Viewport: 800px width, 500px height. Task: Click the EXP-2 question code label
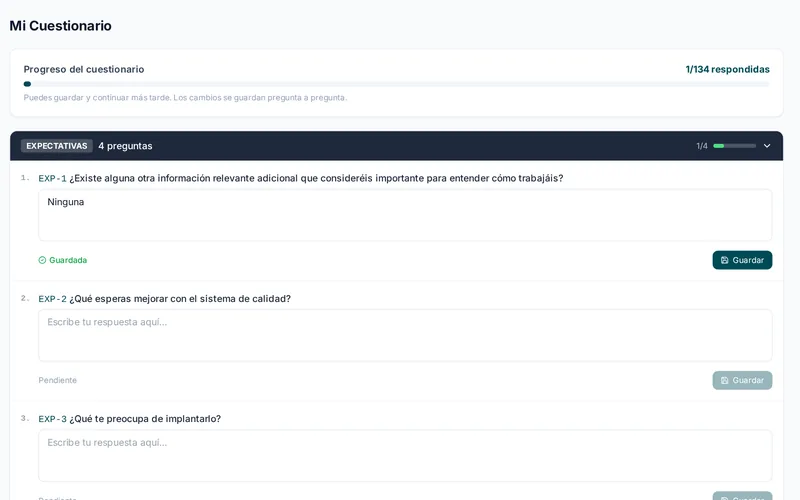click(x=52, y=299)
